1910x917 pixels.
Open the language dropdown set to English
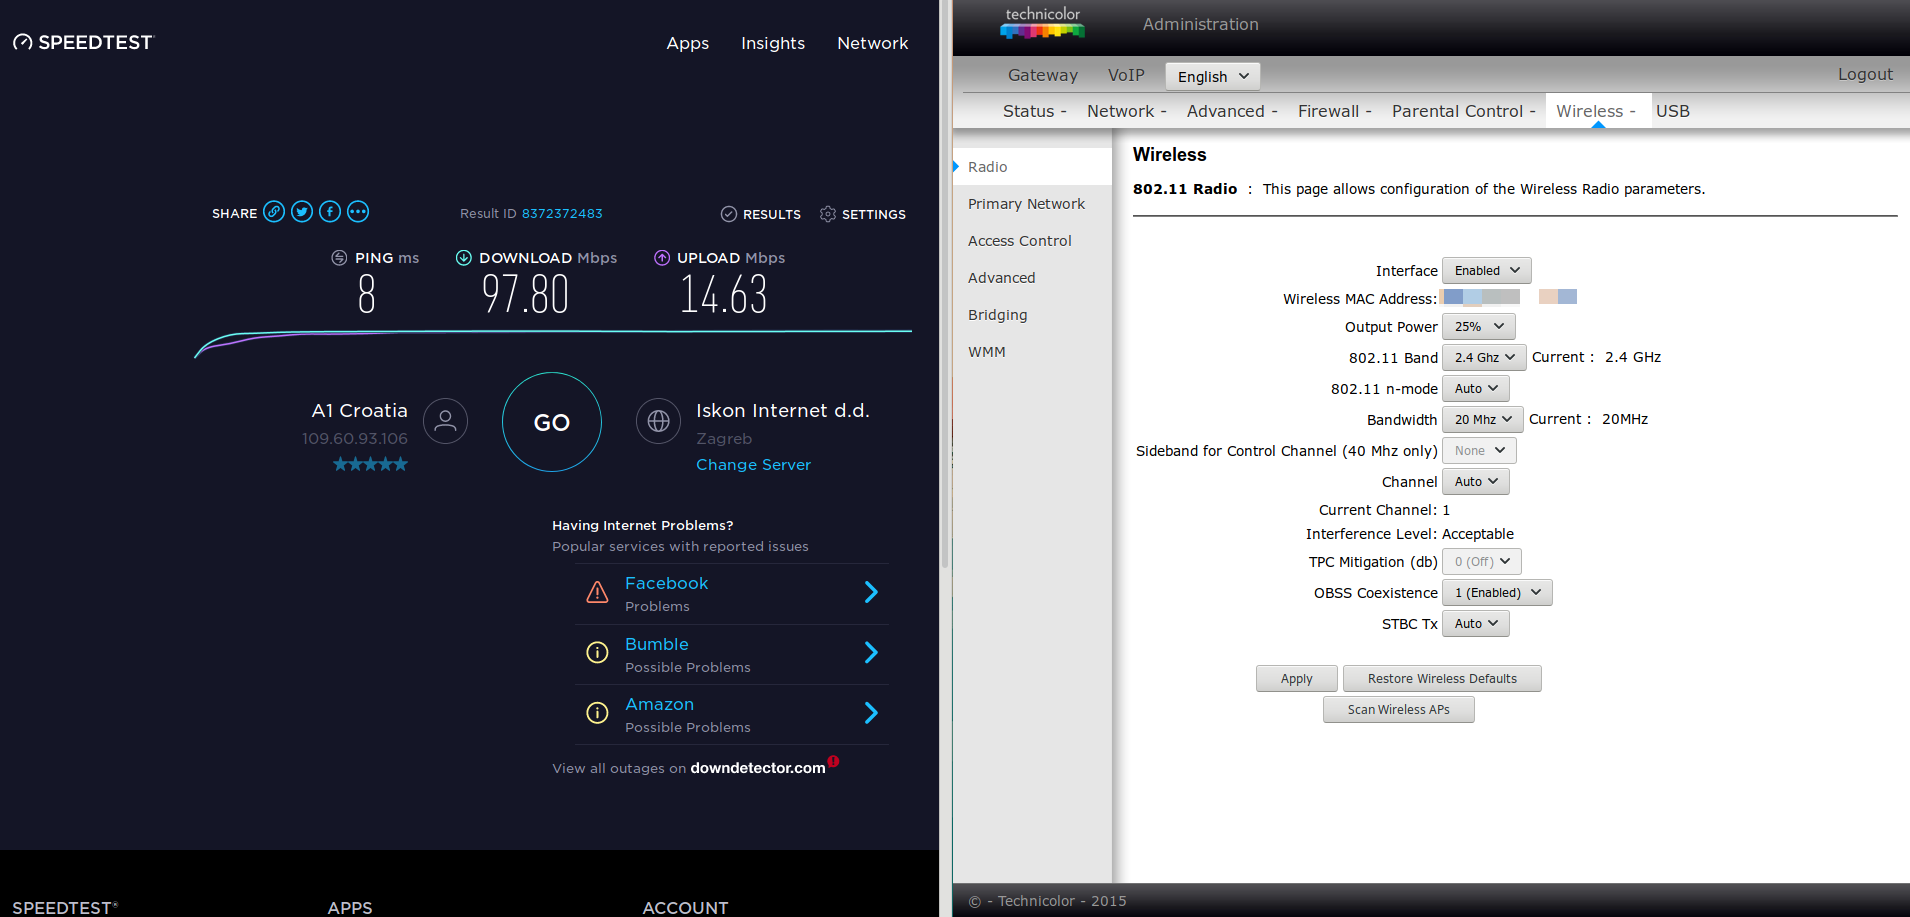pos(1212,76)
